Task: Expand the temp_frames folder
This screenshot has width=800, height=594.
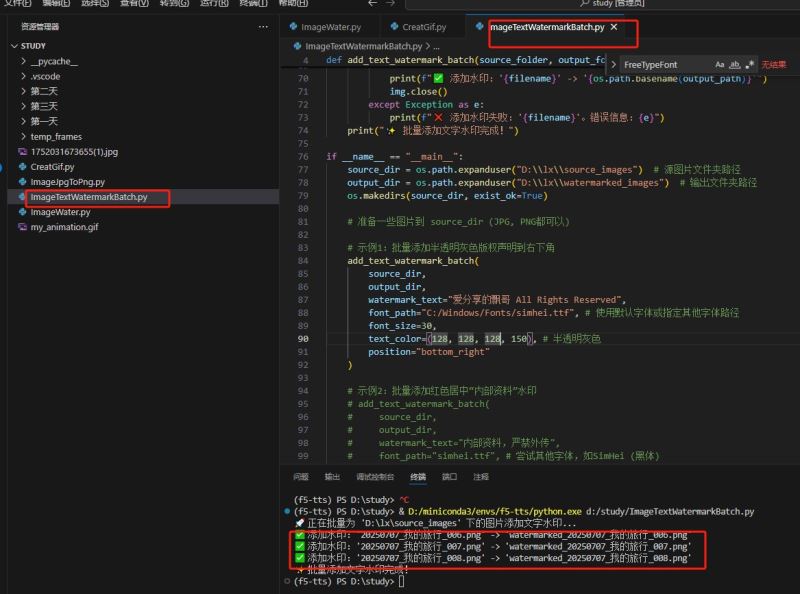Action: point(55,136)
